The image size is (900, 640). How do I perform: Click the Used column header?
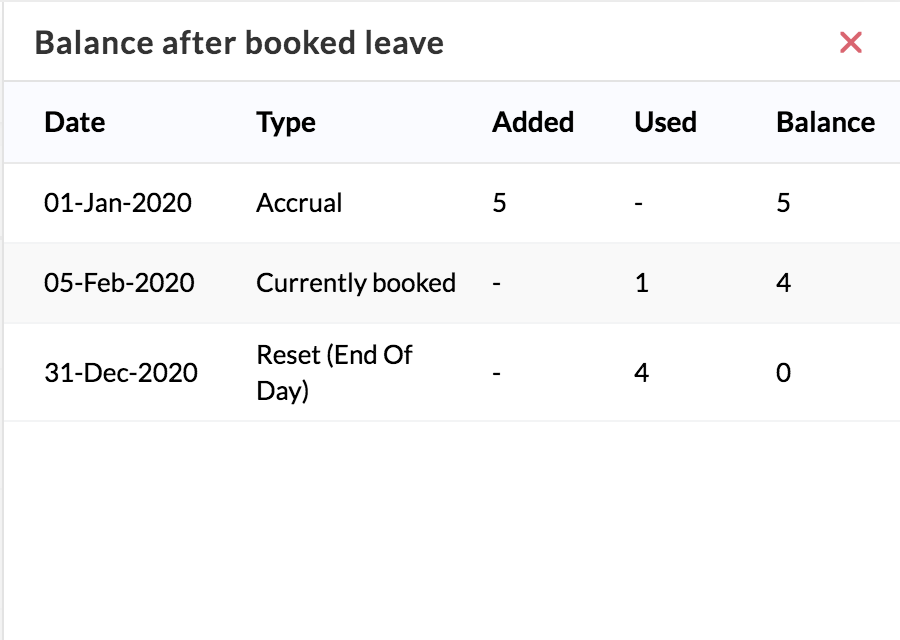tap(665, 122)
